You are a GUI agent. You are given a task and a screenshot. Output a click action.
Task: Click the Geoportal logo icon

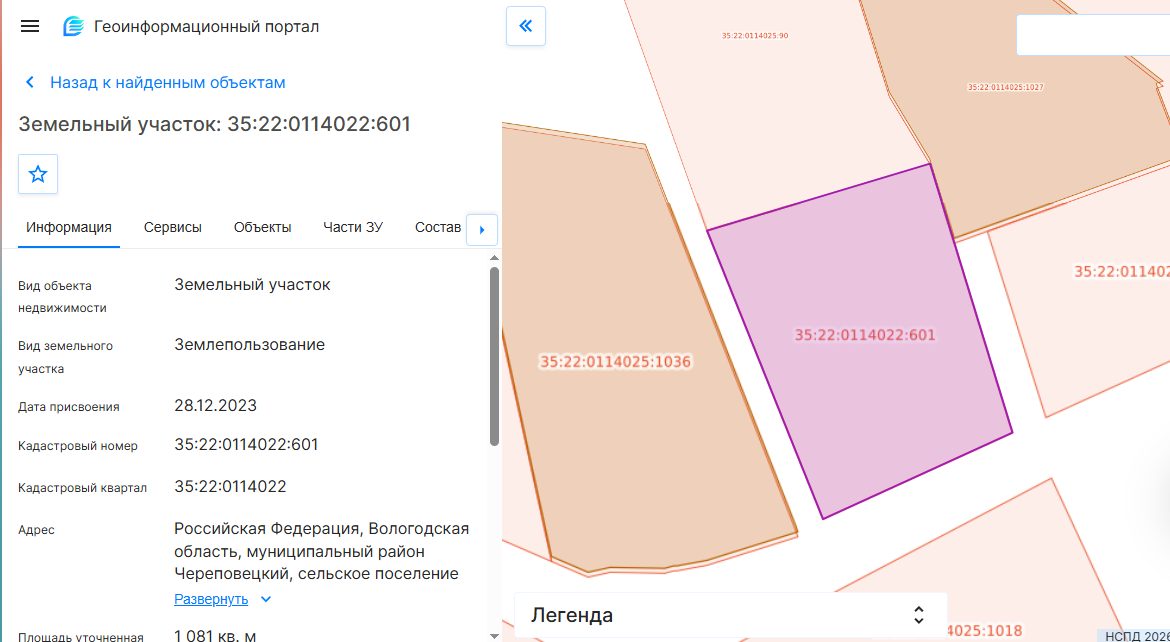73,26
